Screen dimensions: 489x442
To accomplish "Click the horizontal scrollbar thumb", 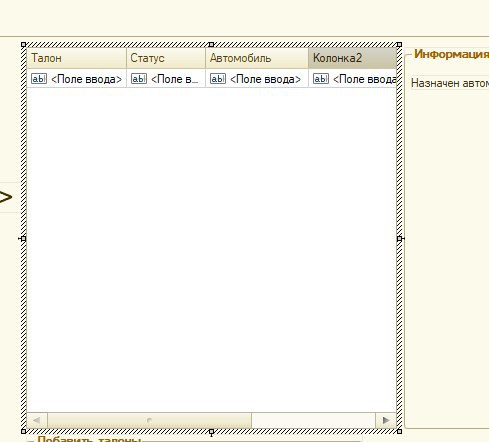I will pos(149,420).
